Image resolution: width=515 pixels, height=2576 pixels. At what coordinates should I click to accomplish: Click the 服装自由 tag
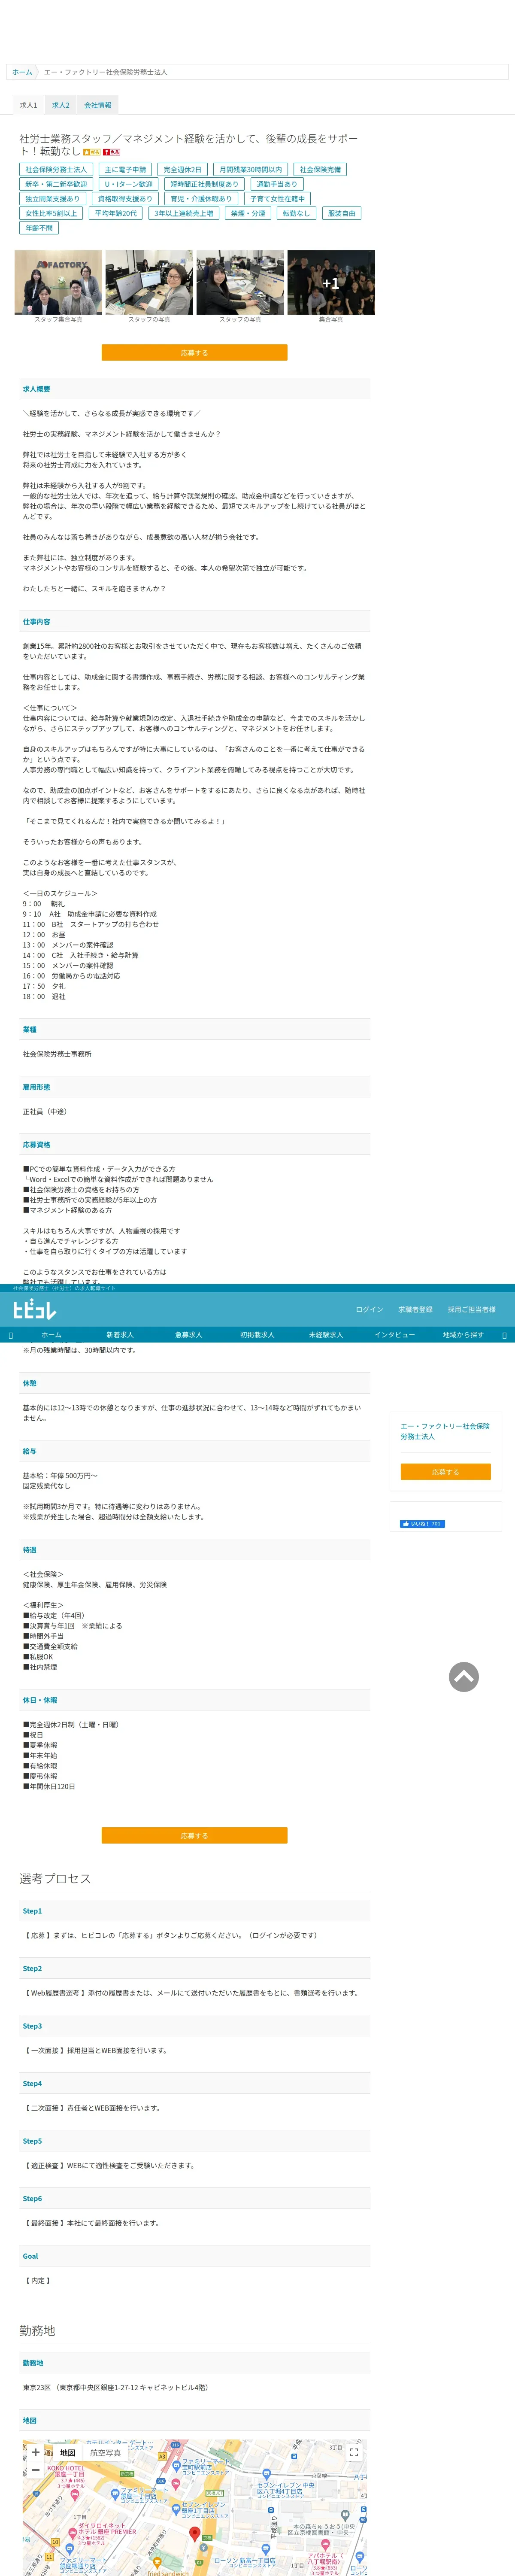[x=341, y=213]
